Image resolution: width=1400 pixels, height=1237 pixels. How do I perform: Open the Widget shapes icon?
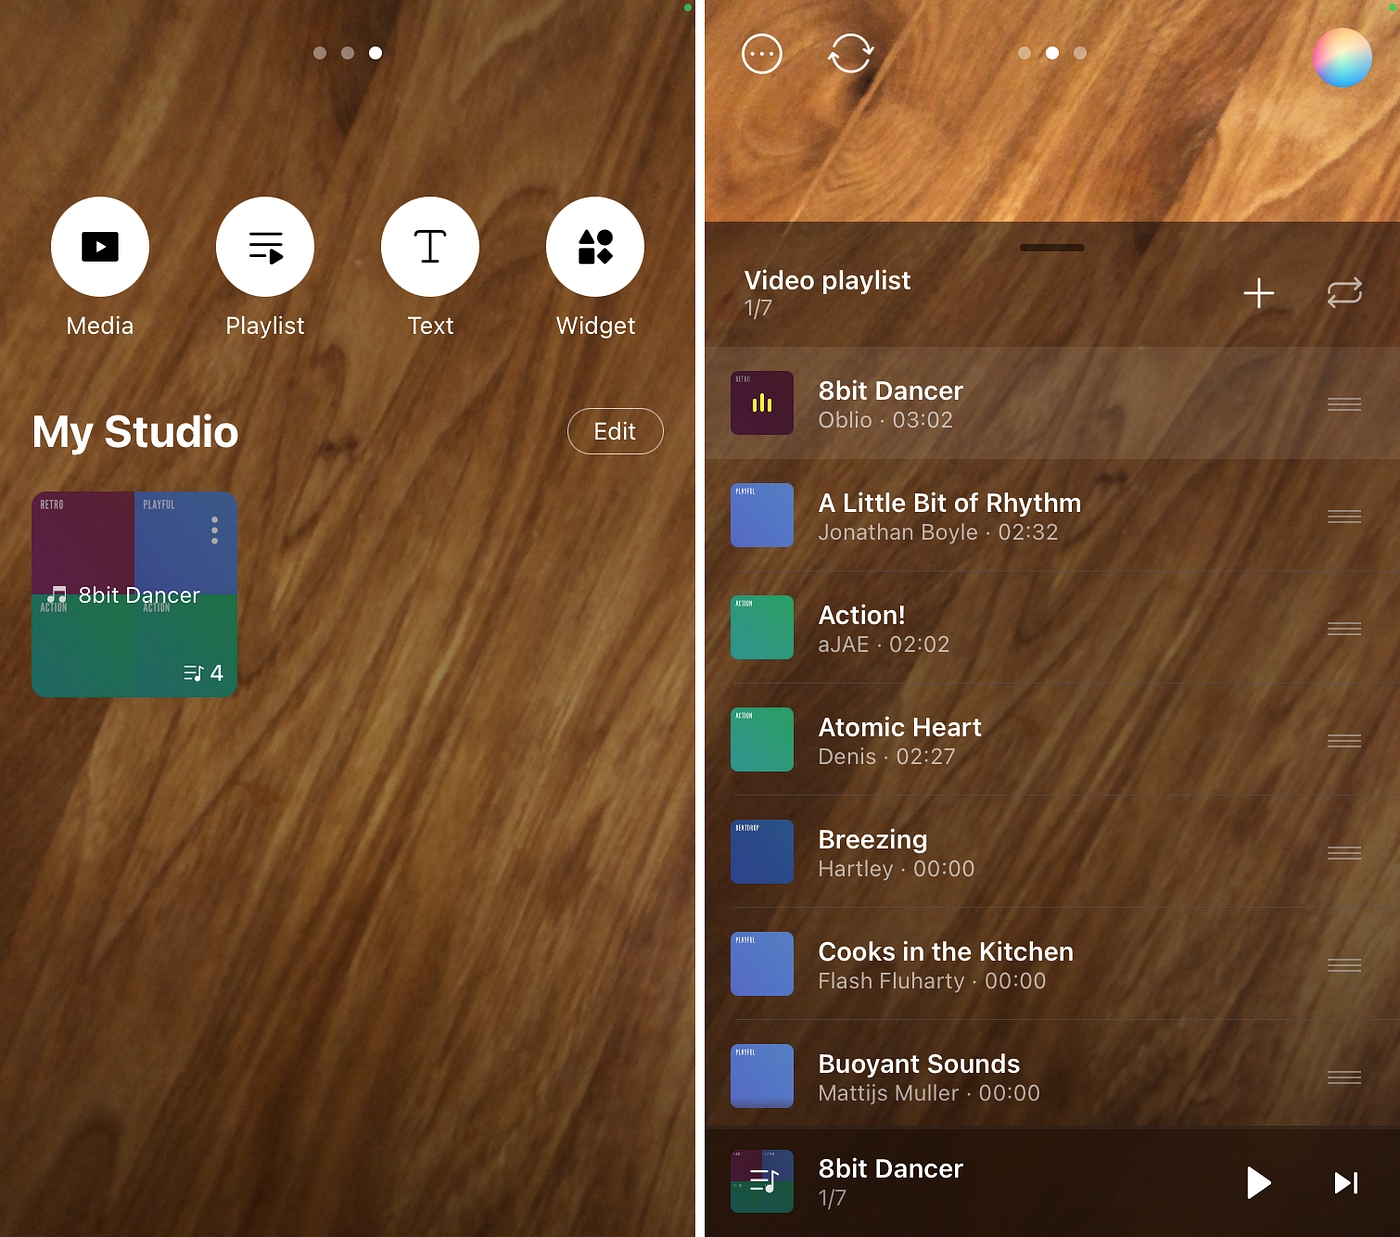click(x=595, y=246)
